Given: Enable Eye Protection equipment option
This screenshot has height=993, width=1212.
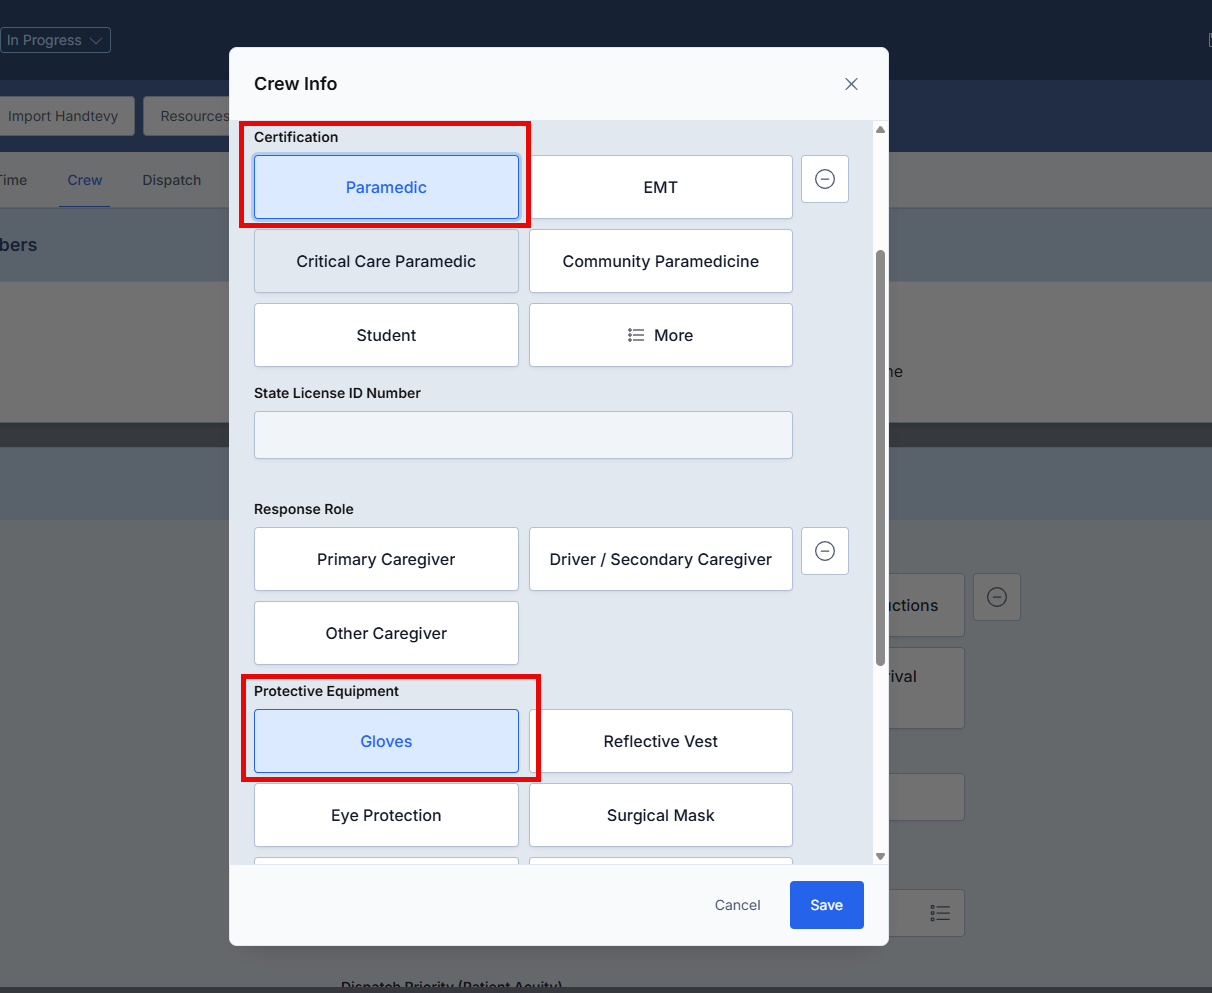Looking at the screenshot, I should pyautogui.click(x=386, y=815).
